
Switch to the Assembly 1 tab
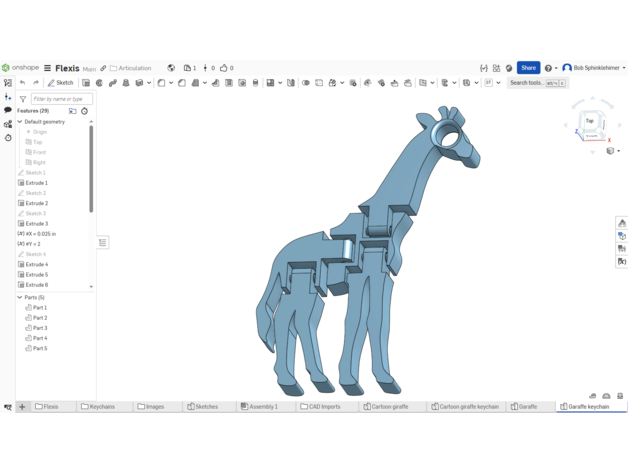pyautogui.click(x=260, y=407)
